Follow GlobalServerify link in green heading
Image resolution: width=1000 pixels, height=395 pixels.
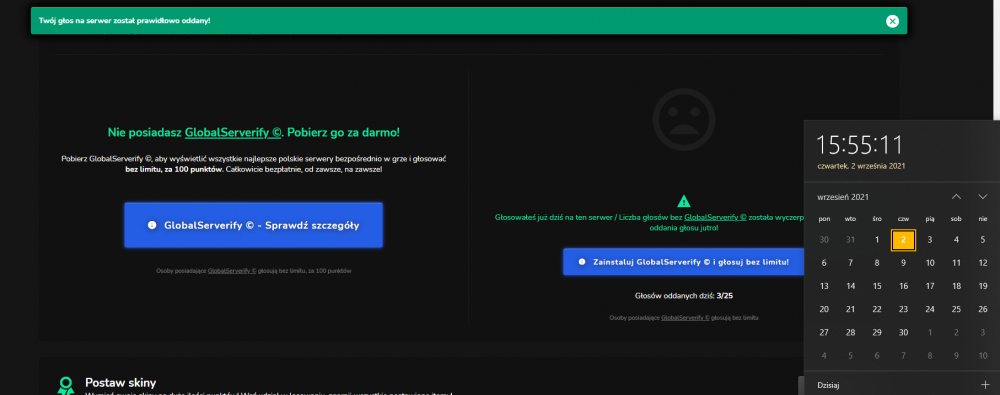tap(233, 133)
